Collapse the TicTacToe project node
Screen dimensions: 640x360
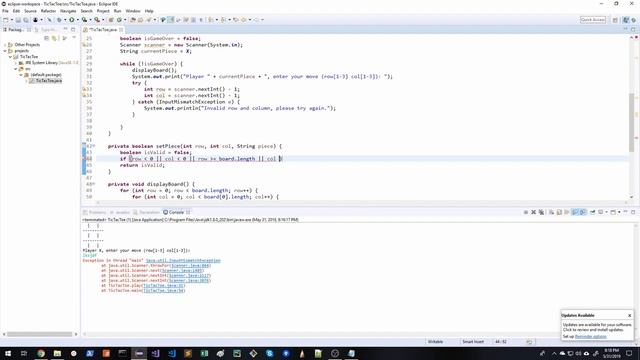pos(11,57)
